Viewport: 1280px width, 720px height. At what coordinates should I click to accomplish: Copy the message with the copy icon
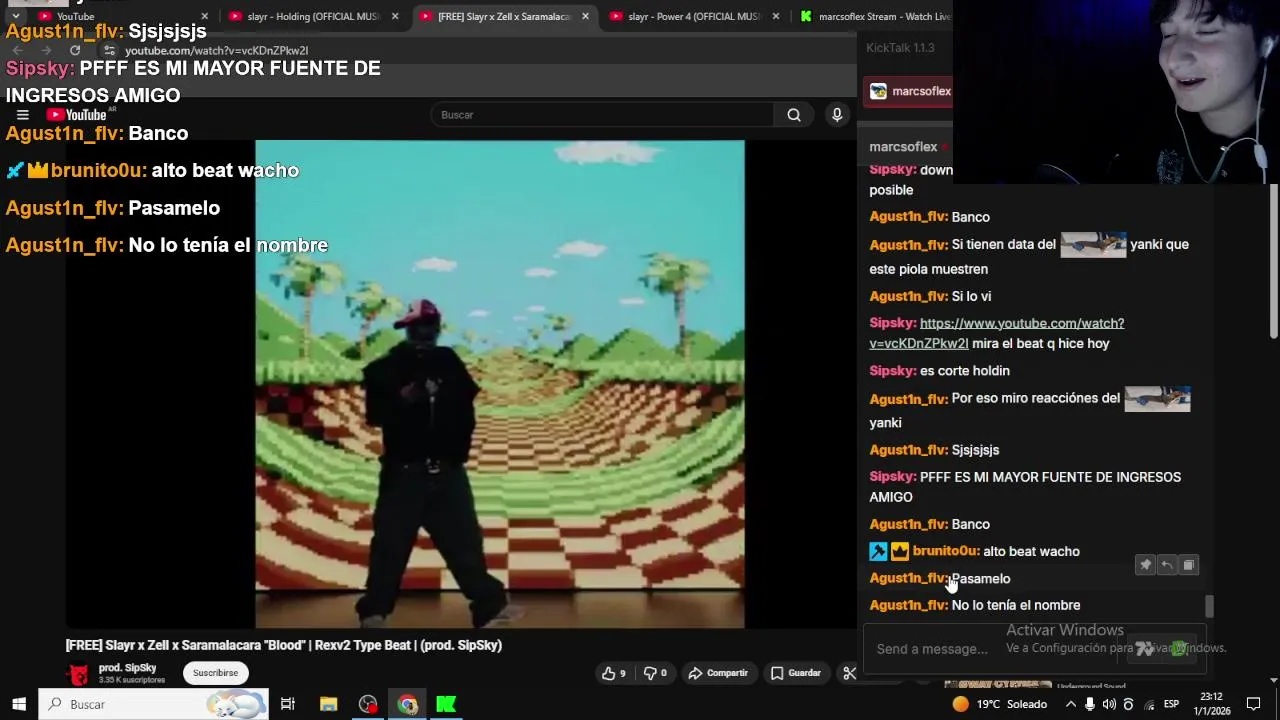click(x=1188, y=565)
